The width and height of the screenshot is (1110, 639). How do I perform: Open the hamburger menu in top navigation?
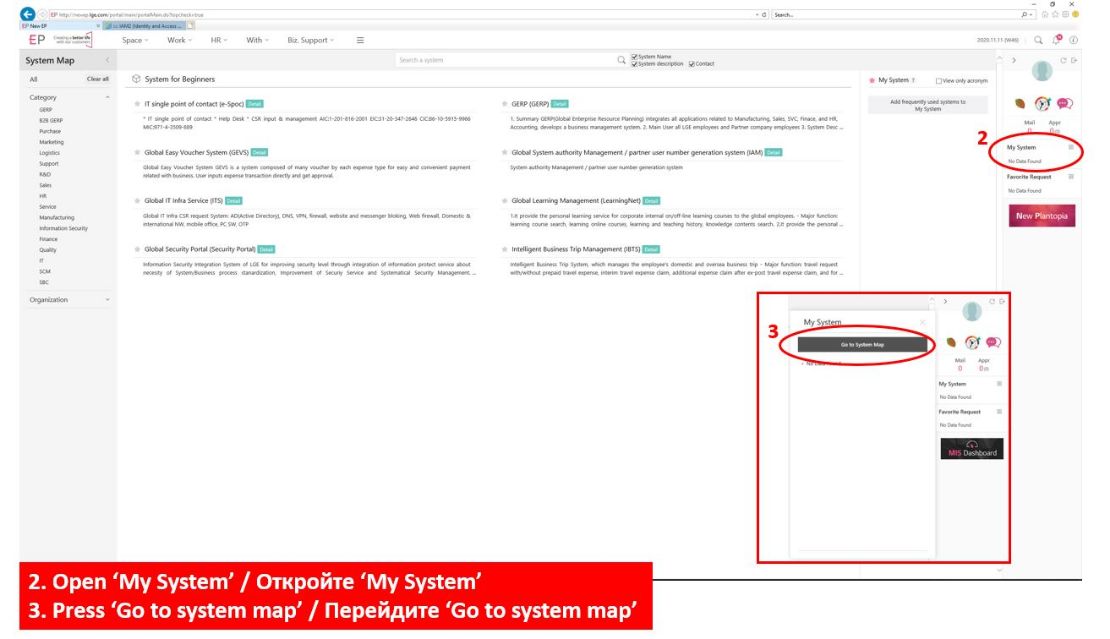(360, 40)
